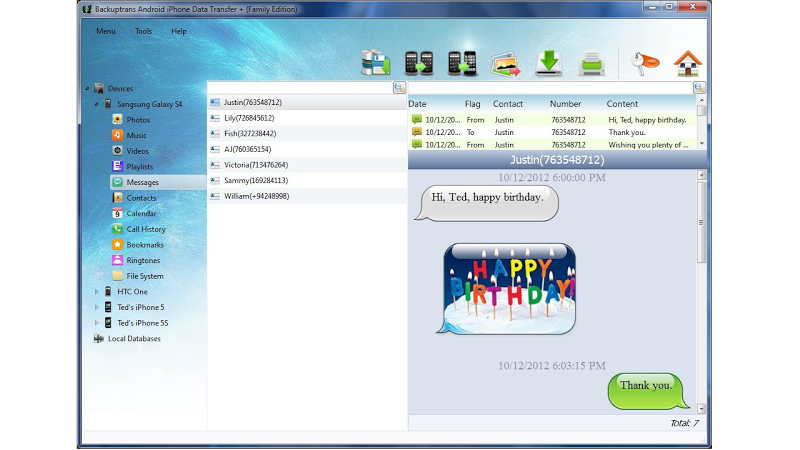
Task: Select contact Lily(726845612)
Action: click(307, 118)
